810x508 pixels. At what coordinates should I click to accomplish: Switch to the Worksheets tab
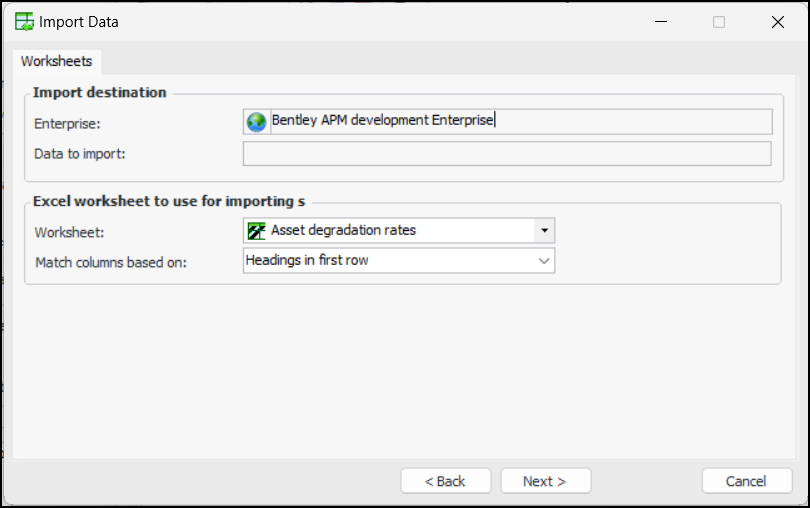(x=56, y=61)
